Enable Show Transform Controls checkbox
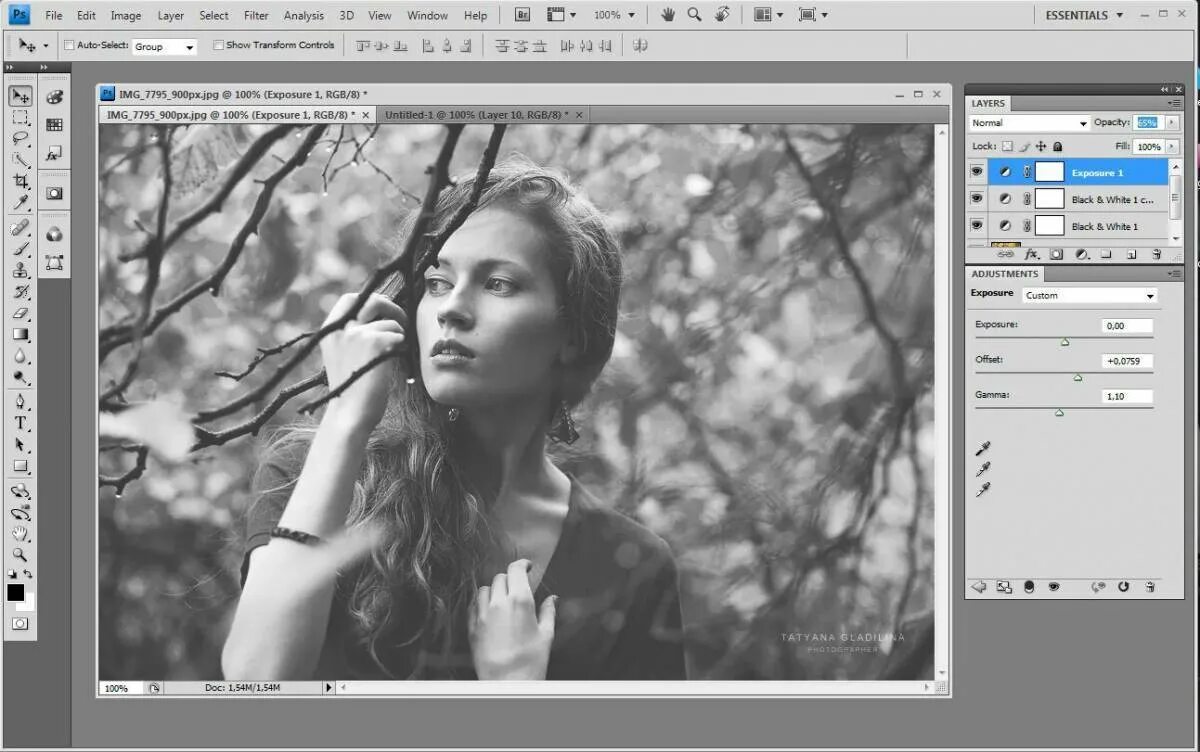The image size is (1200, 752). point(218,45)
